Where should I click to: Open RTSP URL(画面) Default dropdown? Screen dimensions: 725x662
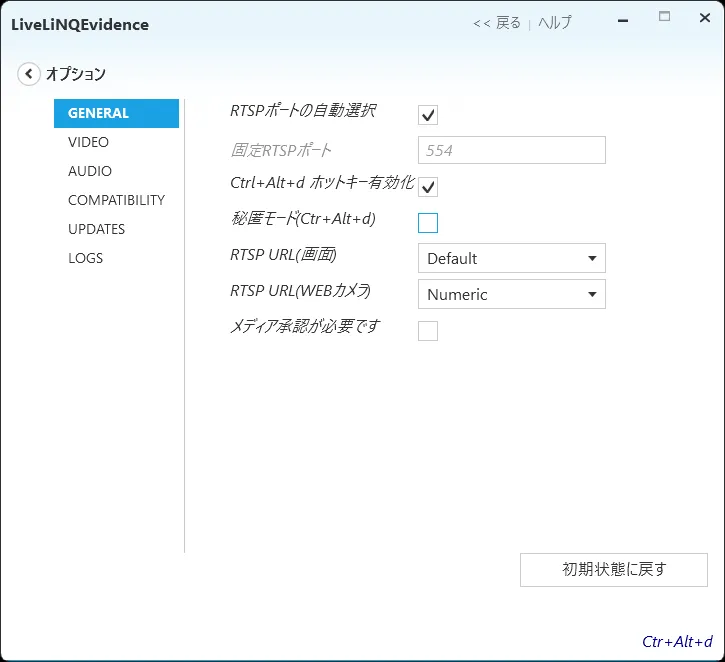(512, 258)
